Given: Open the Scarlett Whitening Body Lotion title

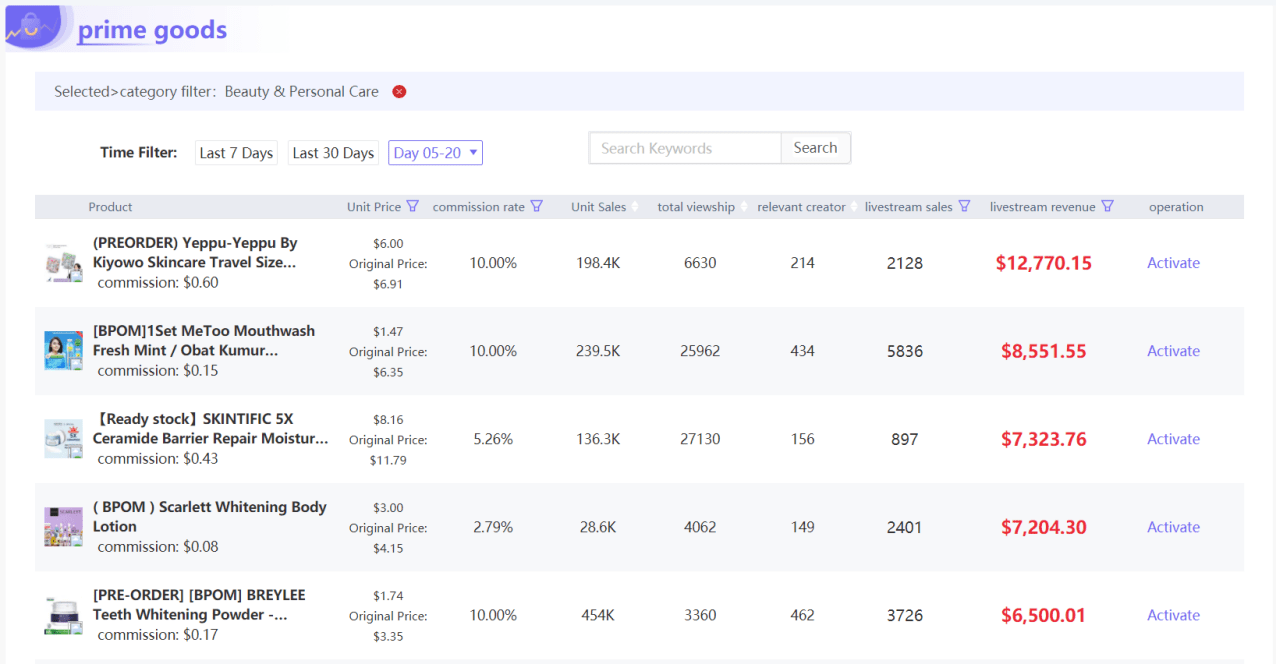Looking at the screenshot, I should [x=210, y=517].
